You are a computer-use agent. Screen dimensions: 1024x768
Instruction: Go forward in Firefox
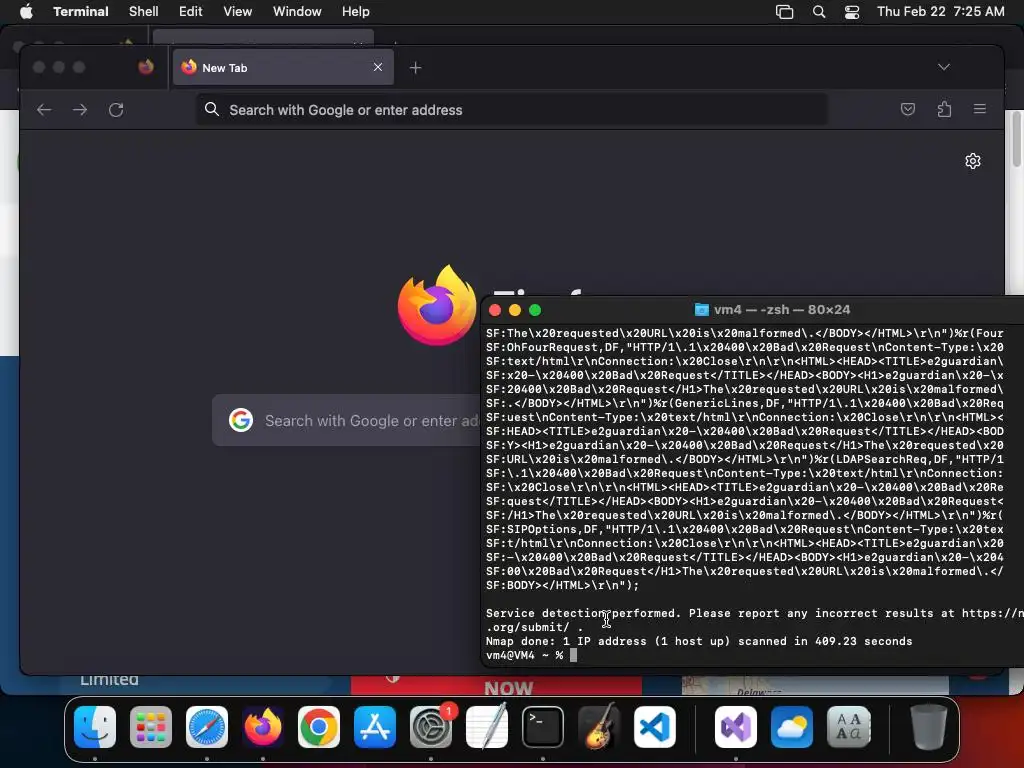click(80, 110)
